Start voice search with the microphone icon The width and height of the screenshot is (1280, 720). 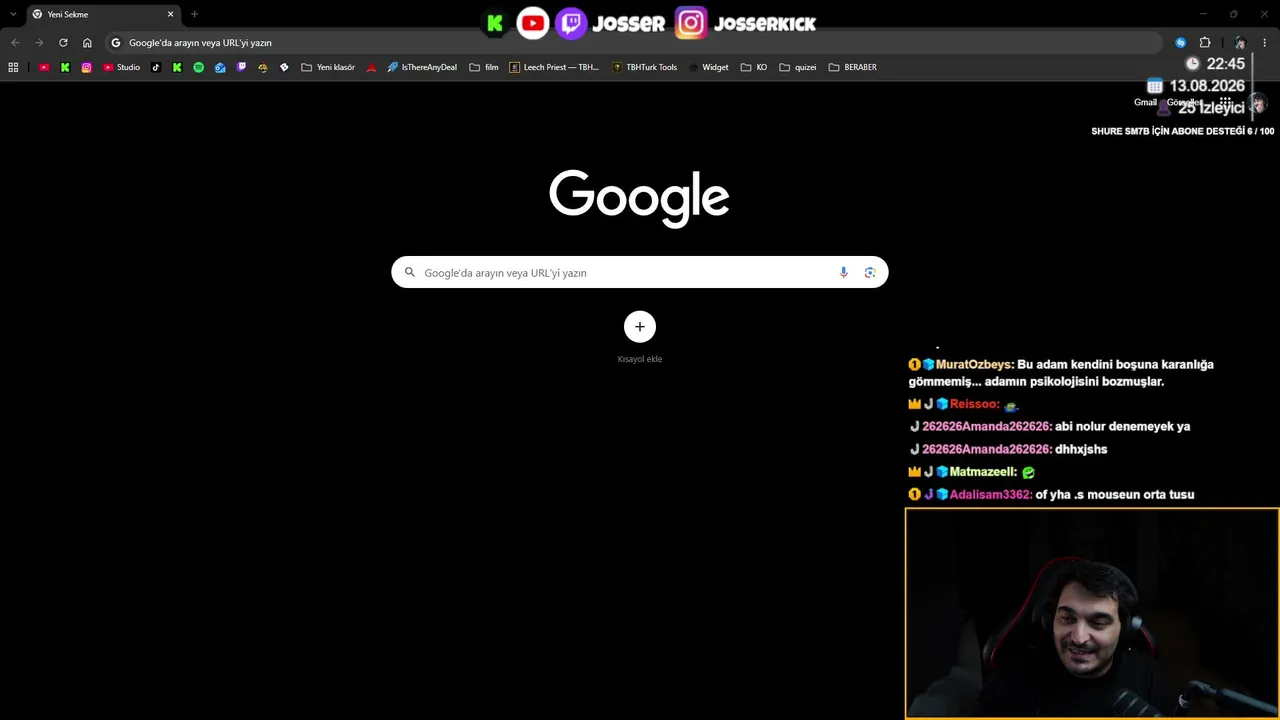pyautogui.click(x=844, y=272)
